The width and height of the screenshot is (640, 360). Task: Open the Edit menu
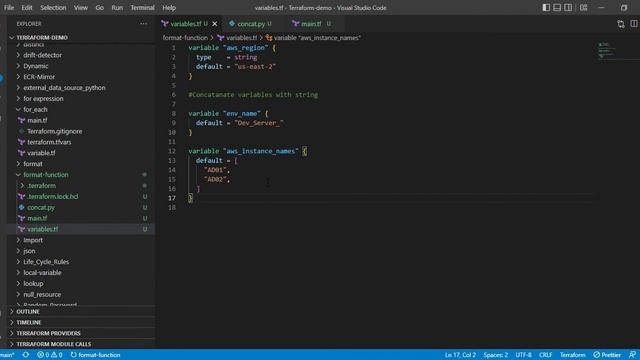[27, 8]
